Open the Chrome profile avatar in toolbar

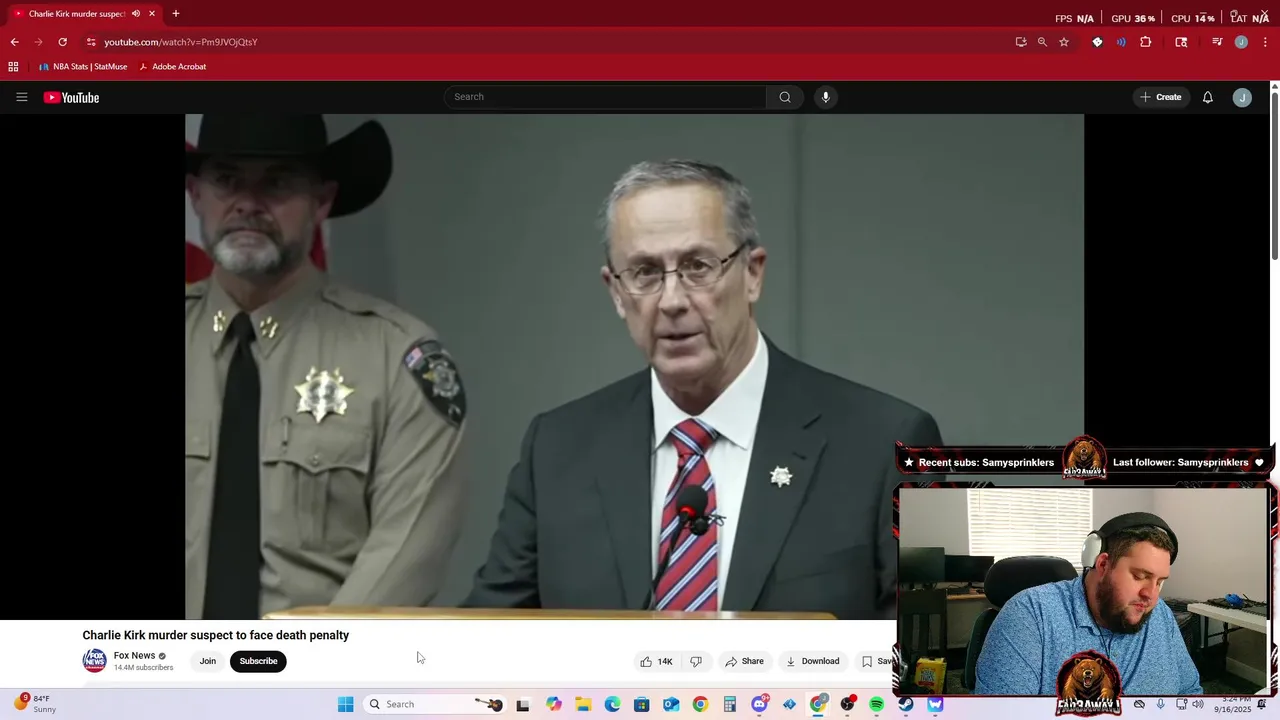click(x=1241, y=42)
